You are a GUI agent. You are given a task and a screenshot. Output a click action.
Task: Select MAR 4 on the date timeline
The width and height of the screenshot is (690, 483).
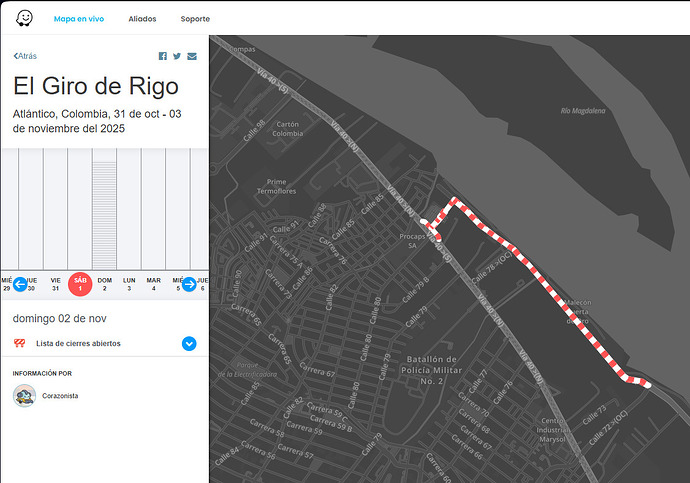tap(153, 284)
